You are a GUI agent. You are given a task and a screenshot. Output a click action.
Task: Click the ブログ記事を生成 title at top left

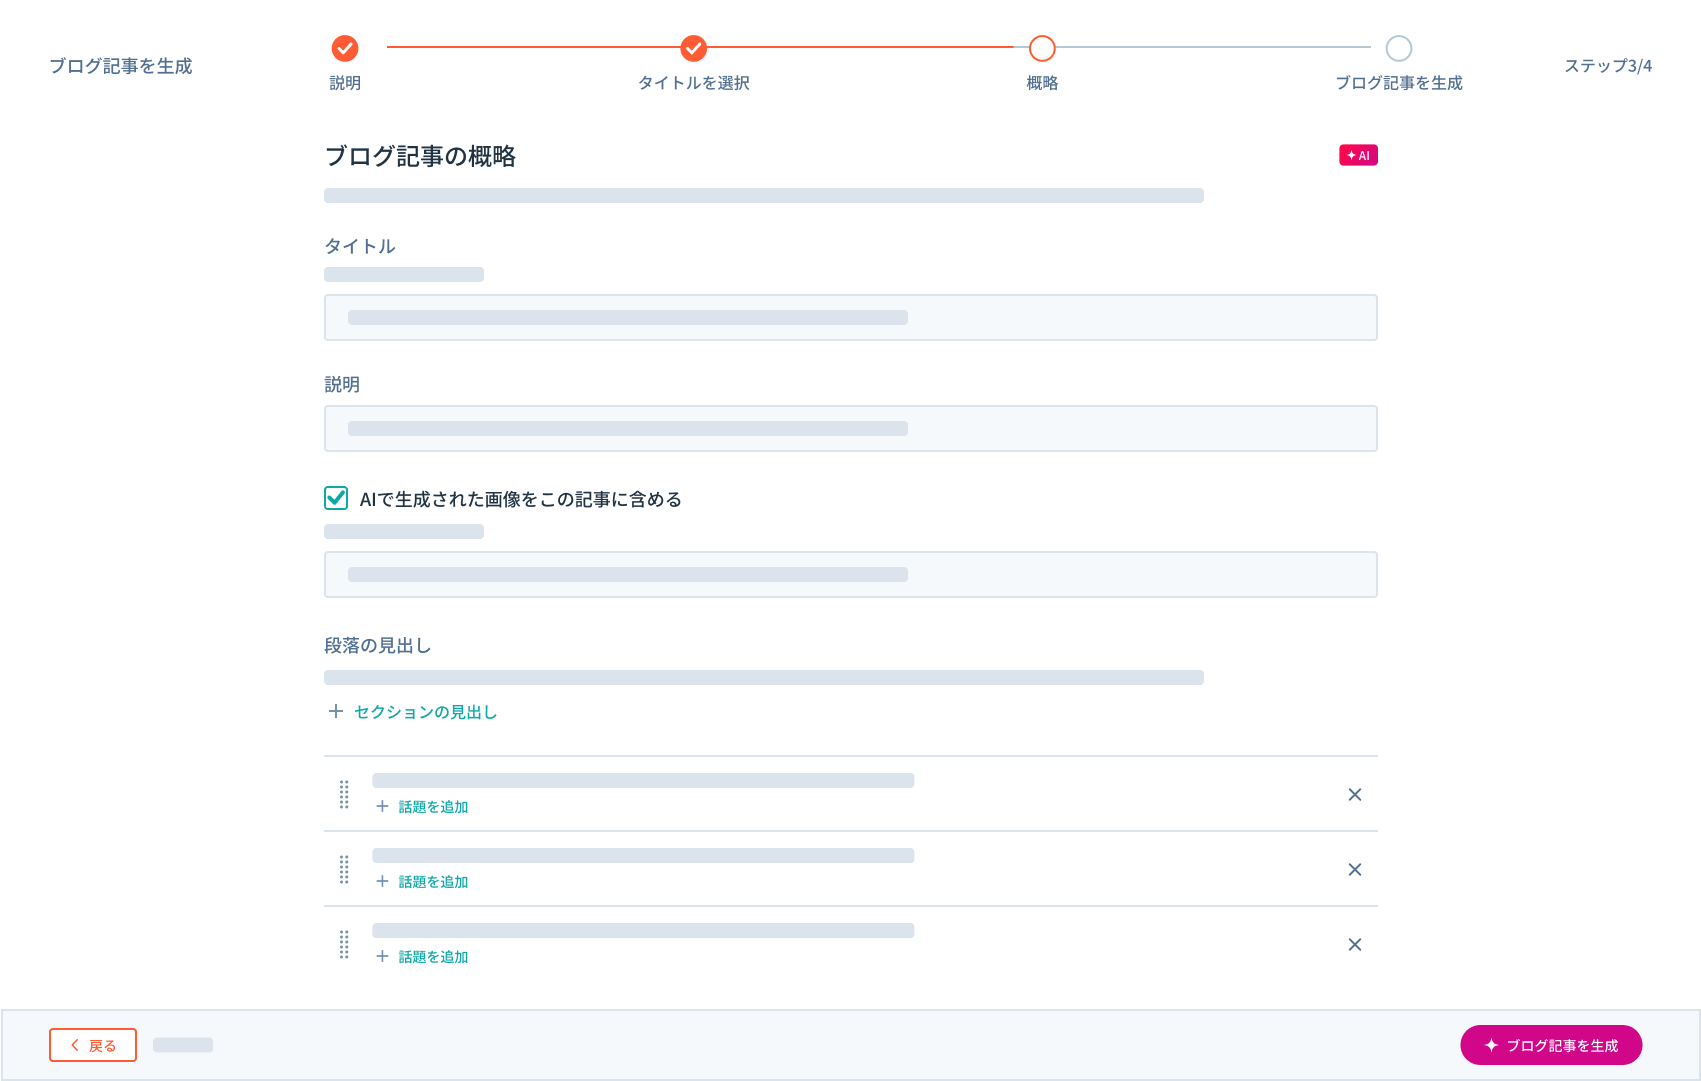[121, 66]
